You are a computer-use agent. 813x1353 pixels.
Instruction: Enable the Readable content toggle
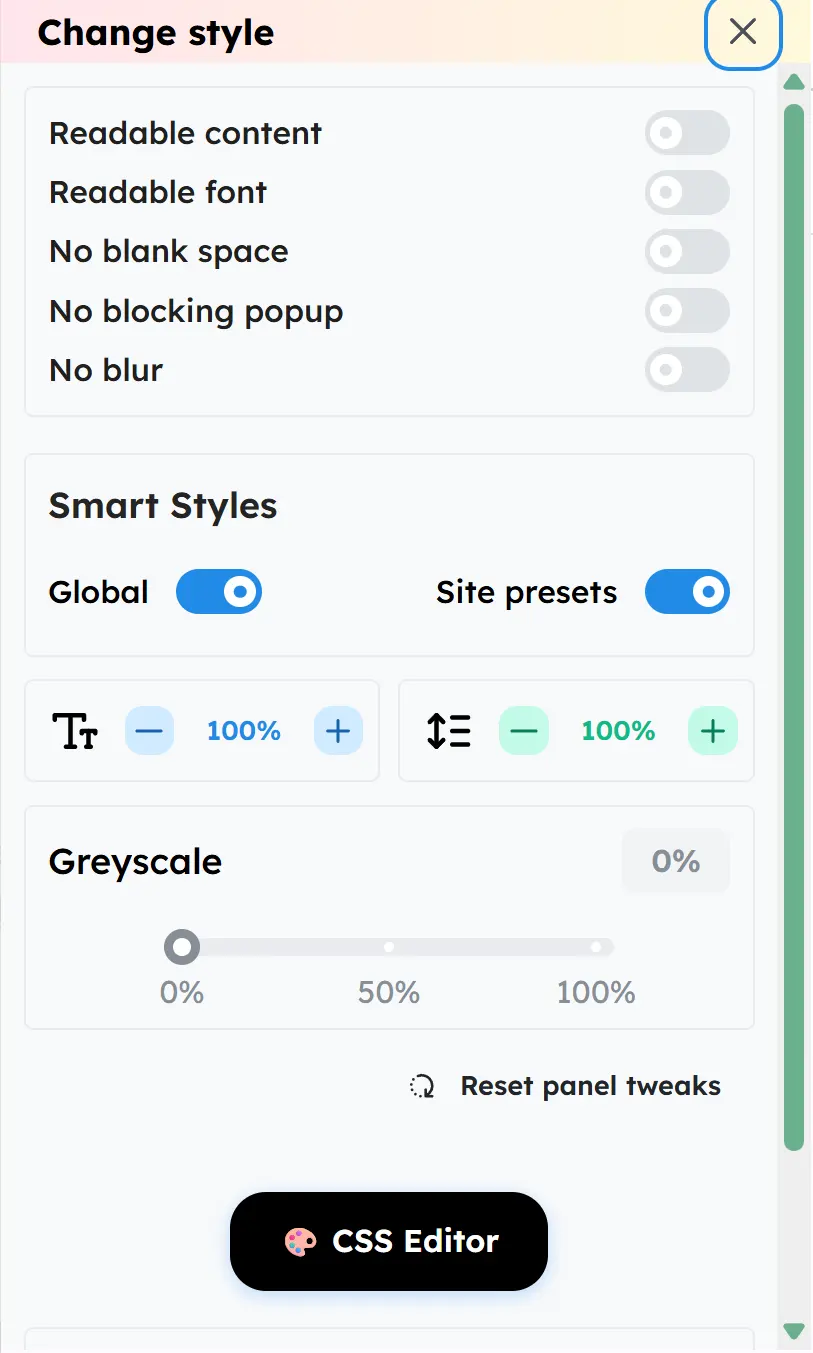[687, 133]
